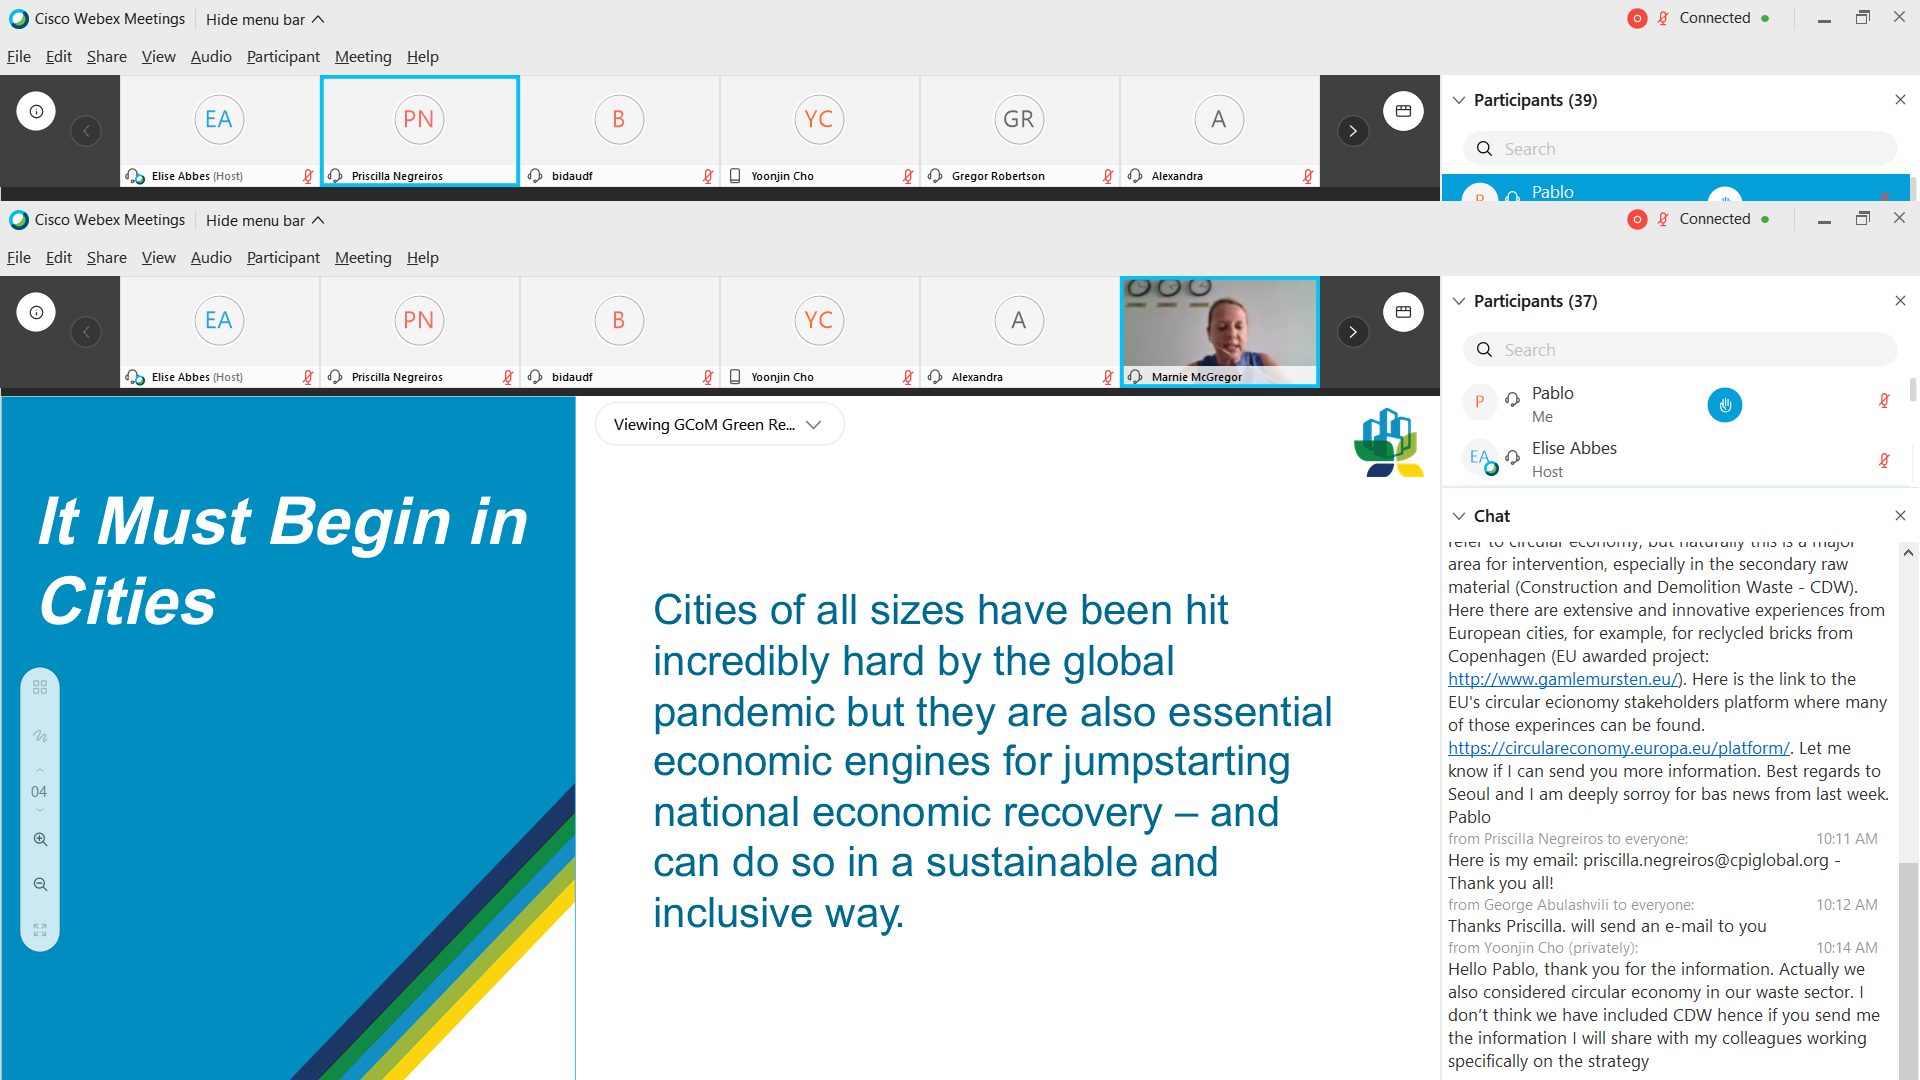Screen dimensions: 1920x1080
Task: Go to previous page above 04
Action: click(40, 770)
